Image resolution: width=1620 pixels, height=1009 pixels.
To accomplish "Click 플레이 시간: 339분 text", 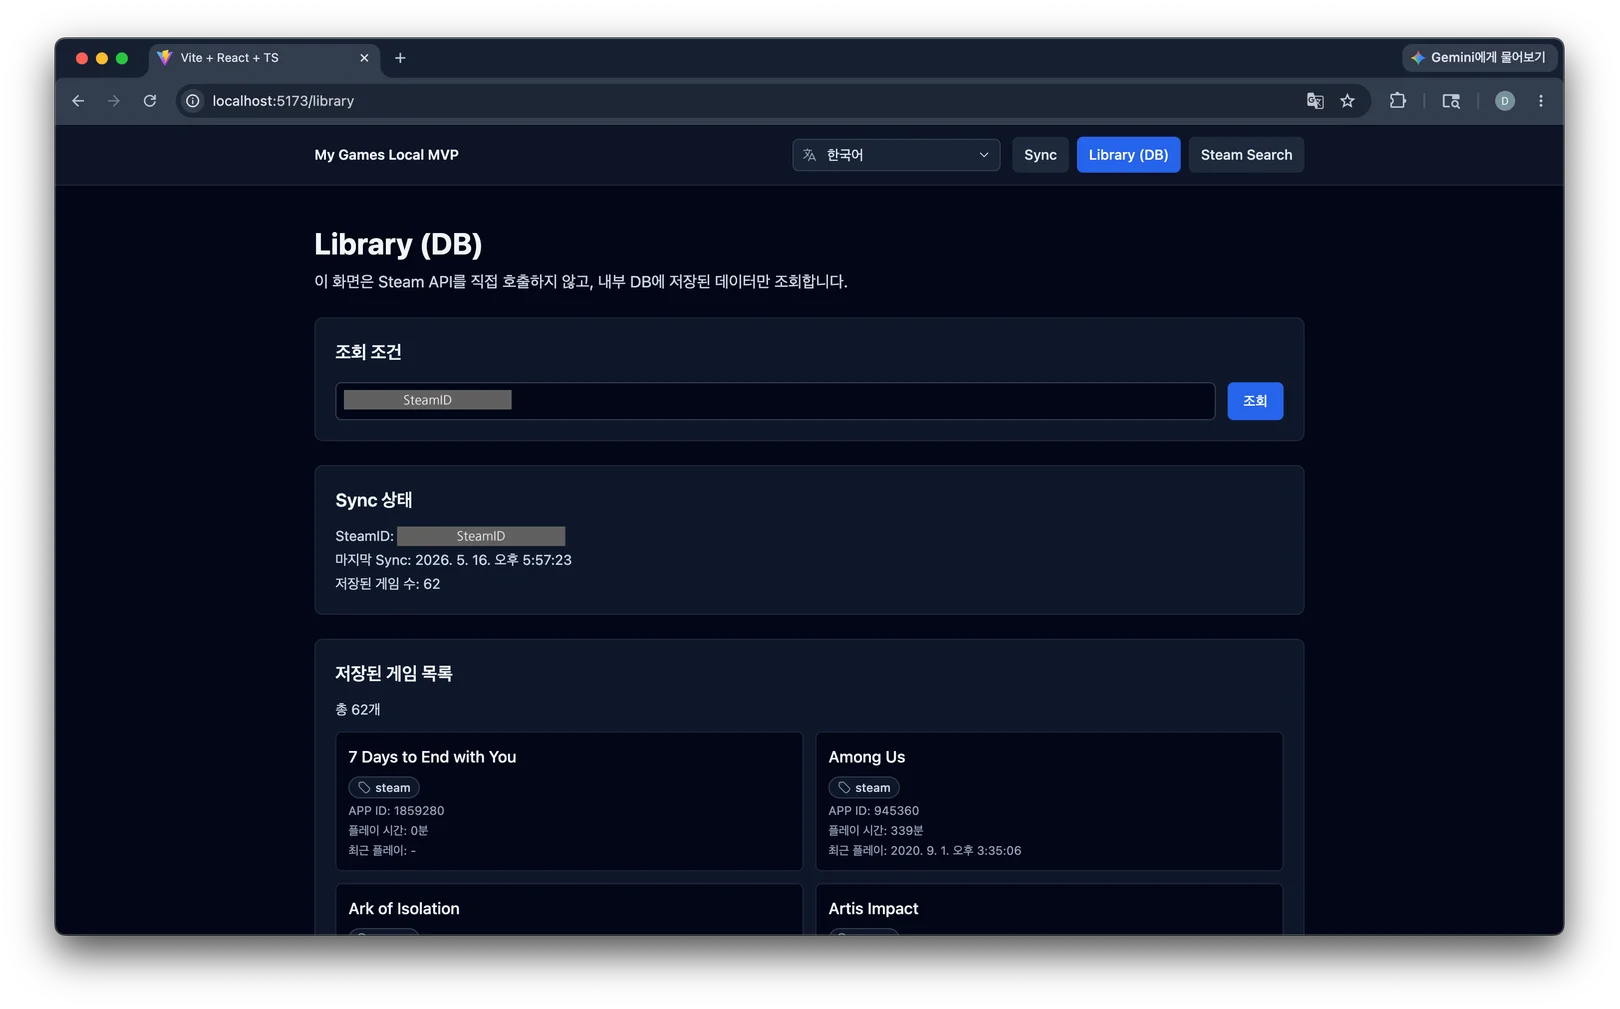I will 876,831.
